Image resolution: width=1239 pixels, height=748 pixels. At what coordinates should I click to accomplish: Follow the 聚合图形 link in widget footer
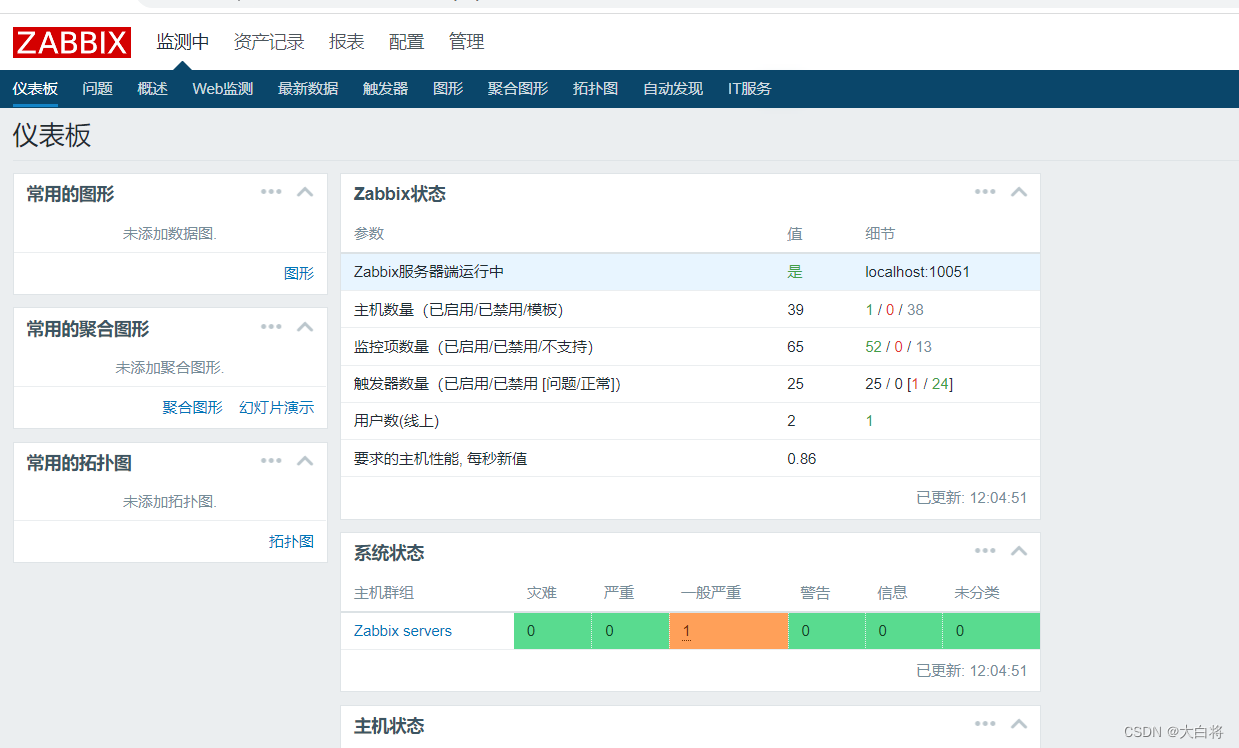click(x=193, y=407)
